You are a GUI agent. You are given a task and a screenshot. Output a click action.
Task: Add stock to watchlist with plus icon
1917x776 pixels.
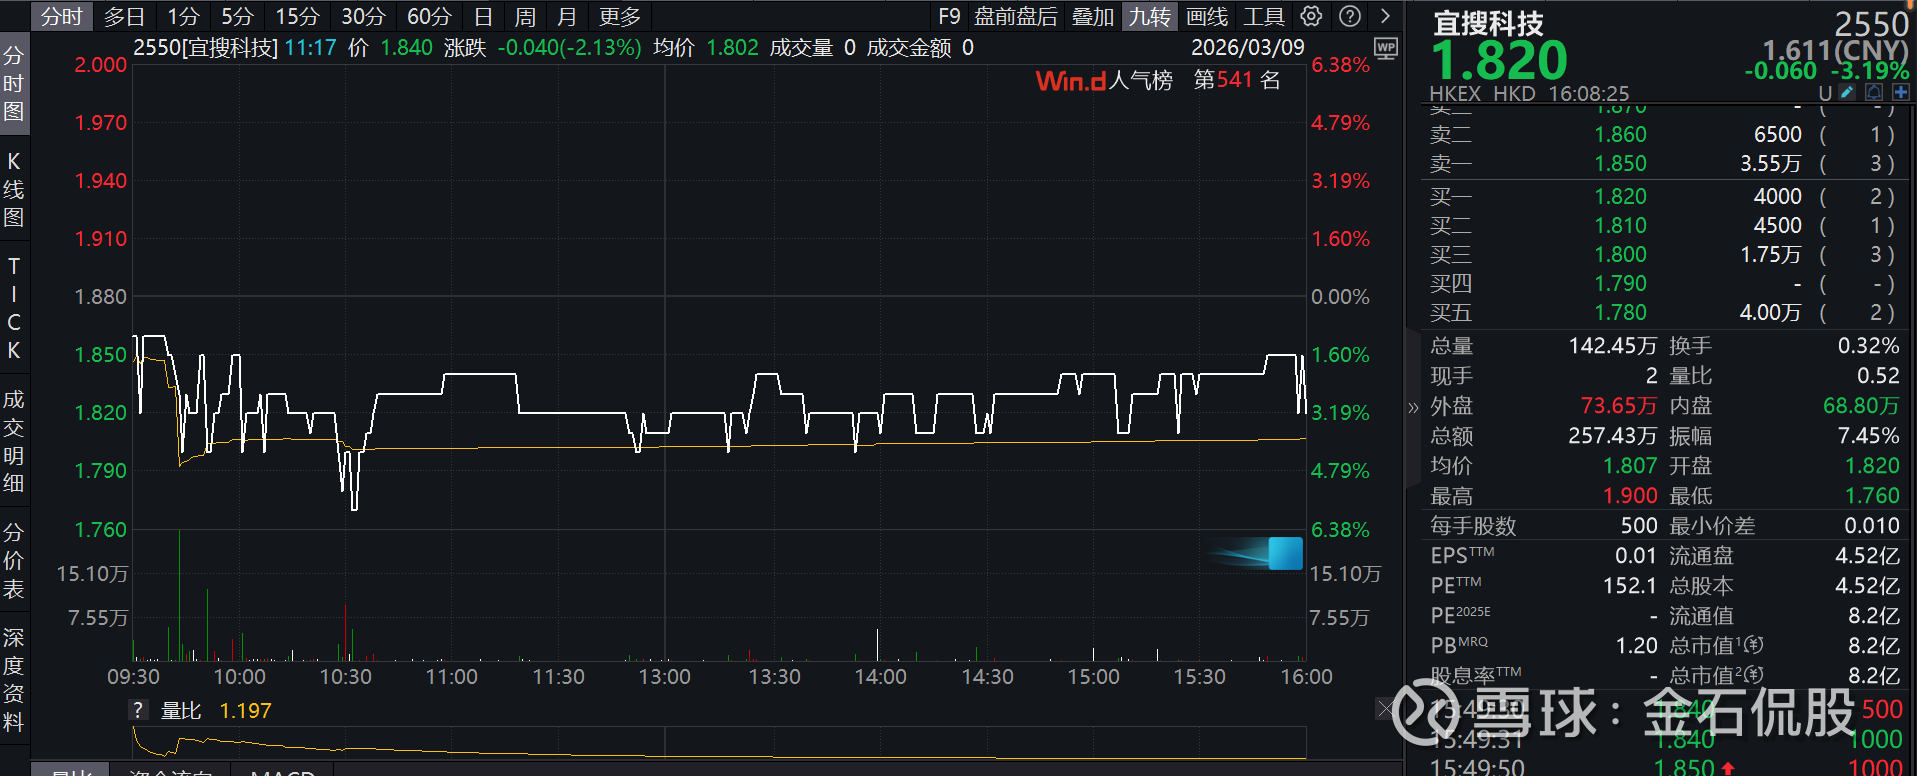point(1900,92)
